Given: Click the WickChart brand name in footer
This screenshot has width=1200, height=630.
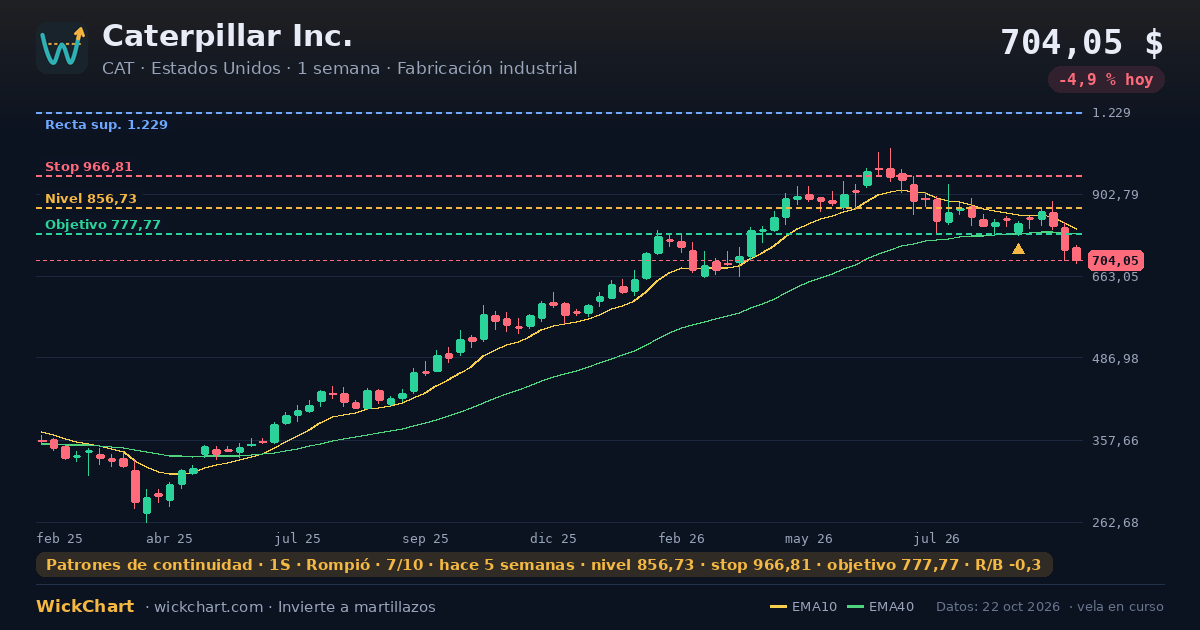Looking at the screenshot, I should pyautogui.click(x=85, y=607).
